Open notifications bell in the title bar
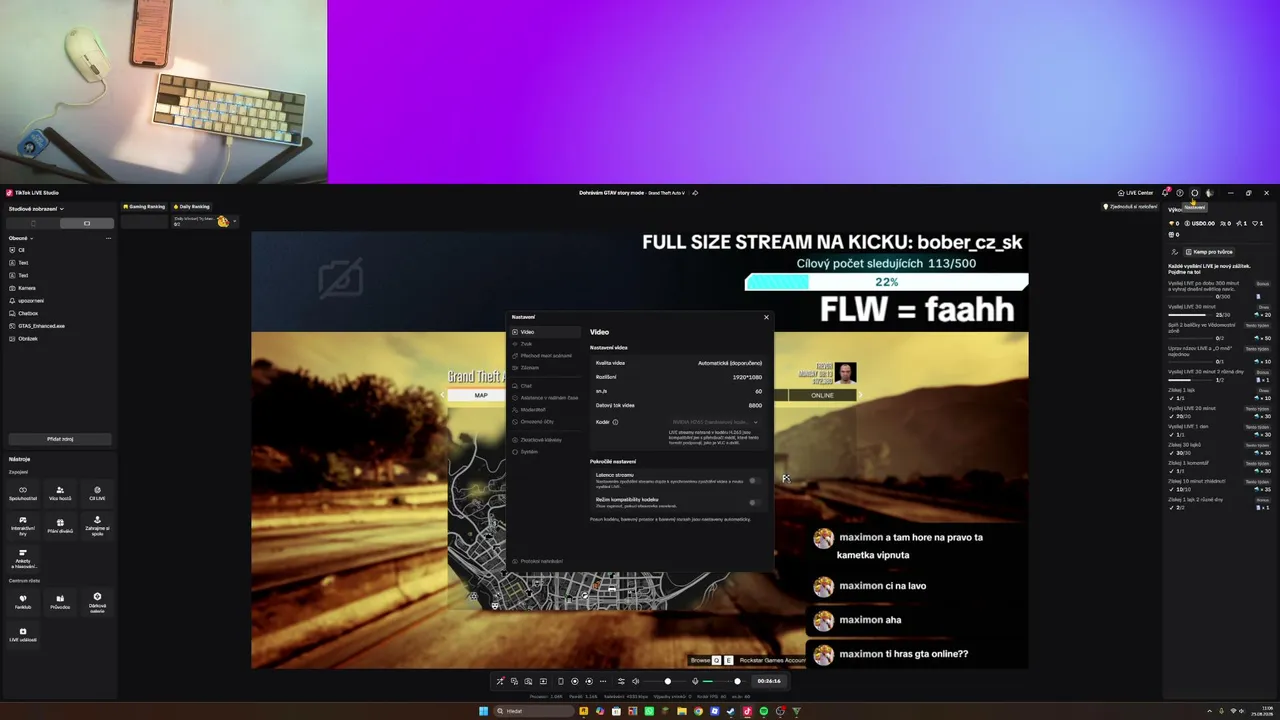The width and height of the screenshot is (1280, 720). [1165, 193]
